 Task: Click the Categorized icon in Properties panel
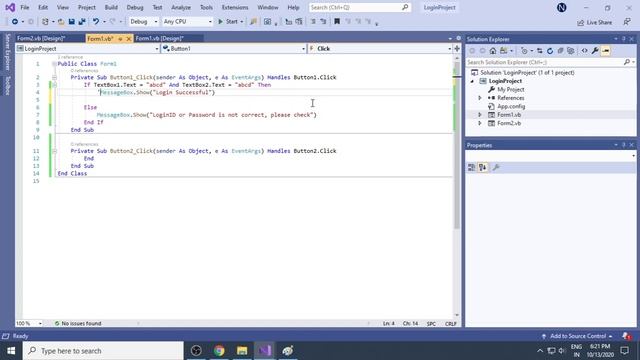pyautogui.click(x=471, y=167)
